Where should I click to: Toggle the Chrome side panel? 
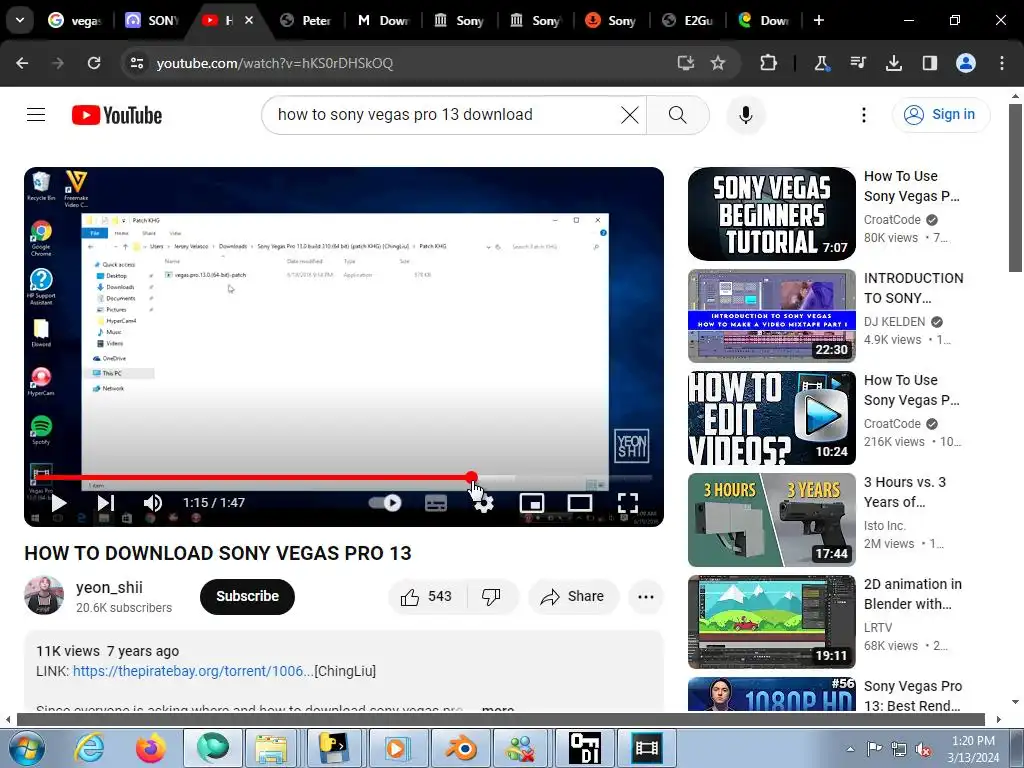(x=929, y=63)
